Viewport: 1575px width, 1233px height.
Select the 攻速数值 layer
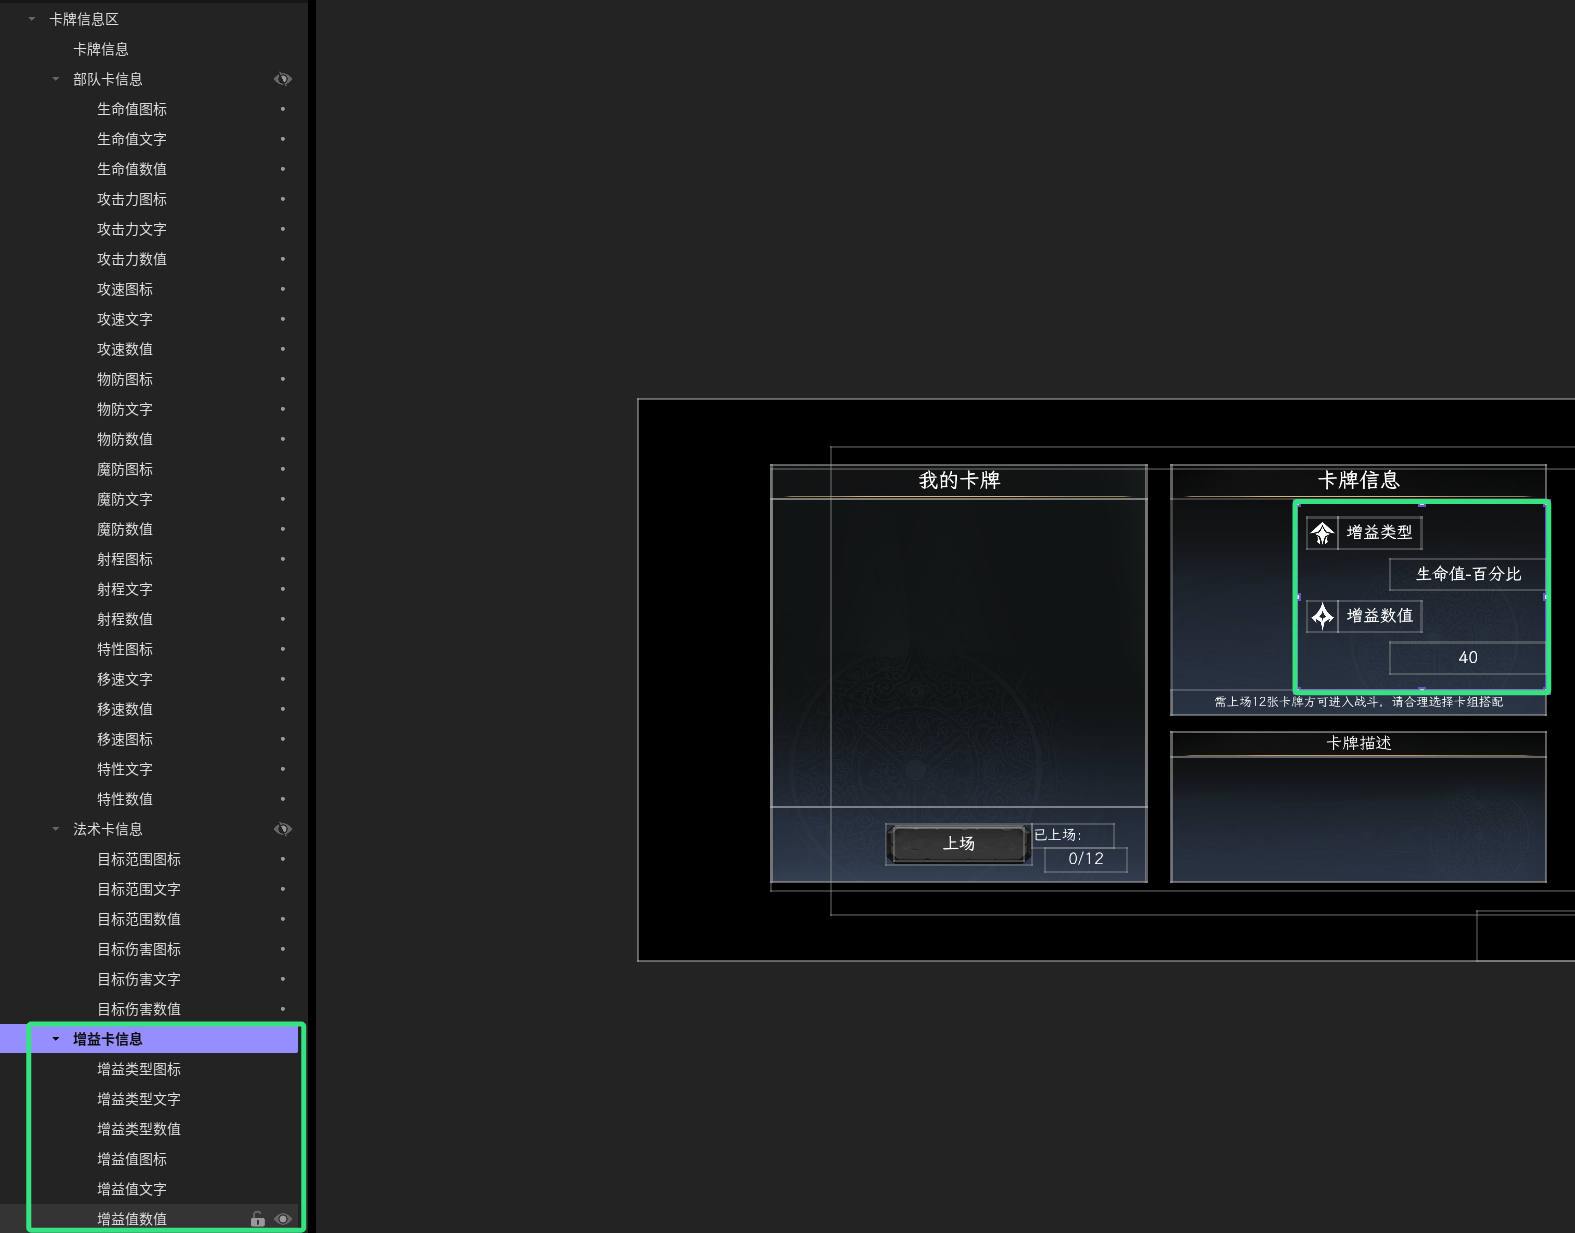(125, 349)
